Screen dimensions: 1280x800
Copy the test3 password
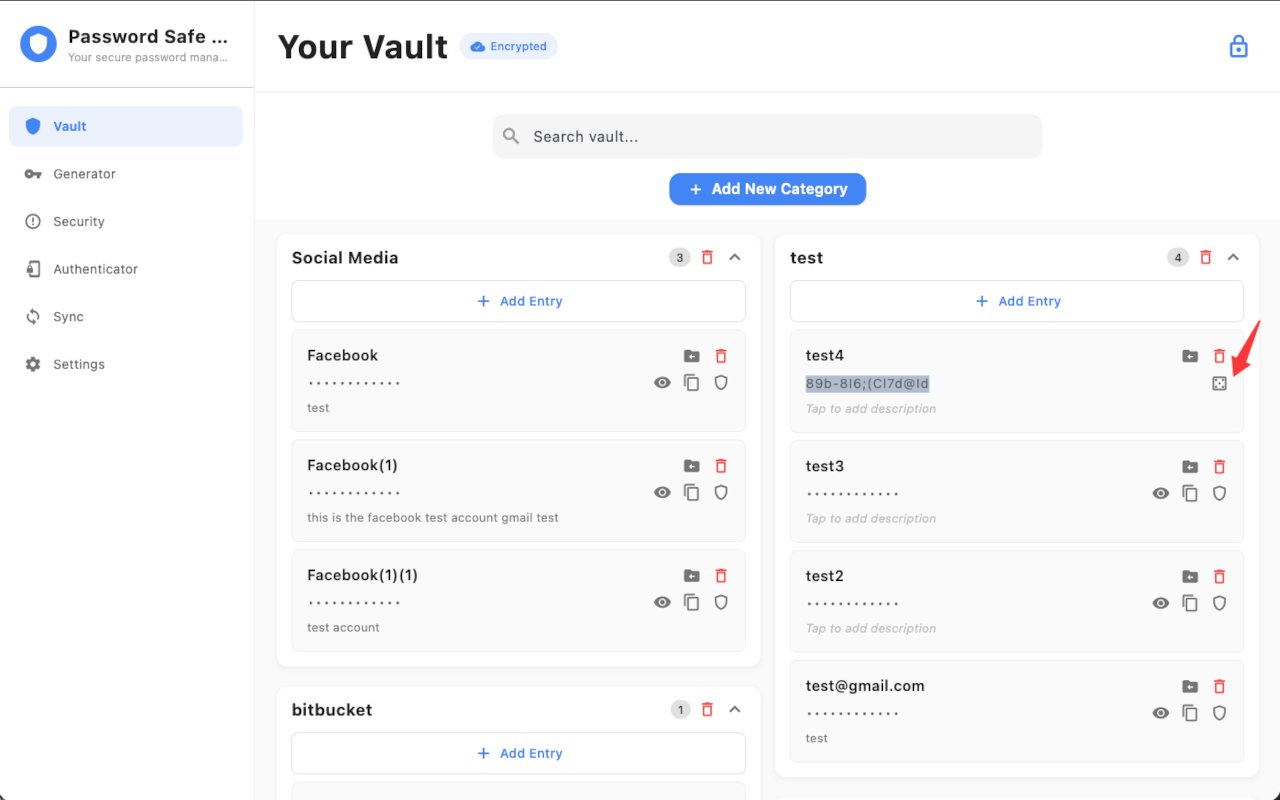click(1190, 493)
